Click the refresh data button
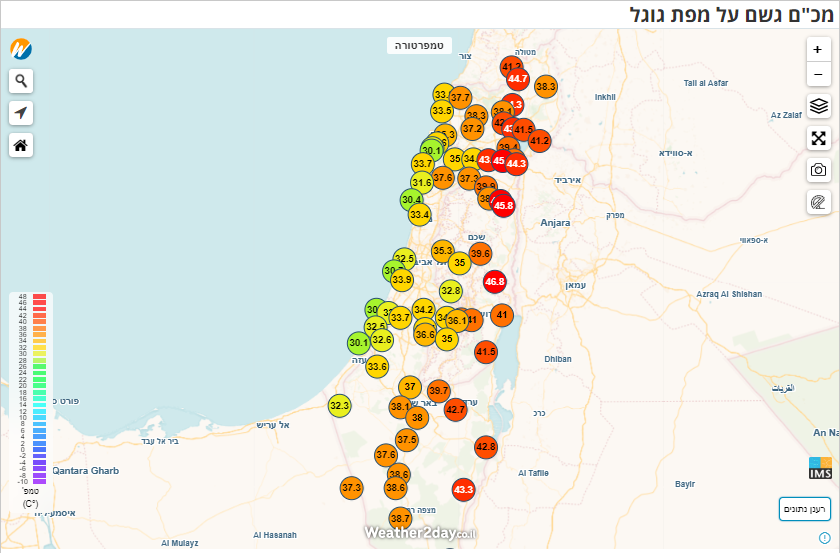 [805, 509]
